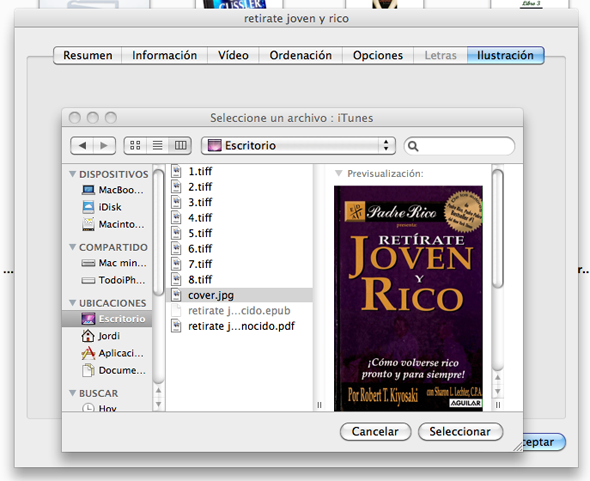Open the Aplicaciones folder in sidebar
This screenshot has height=481, width=590.
click(x=107, y=353)
